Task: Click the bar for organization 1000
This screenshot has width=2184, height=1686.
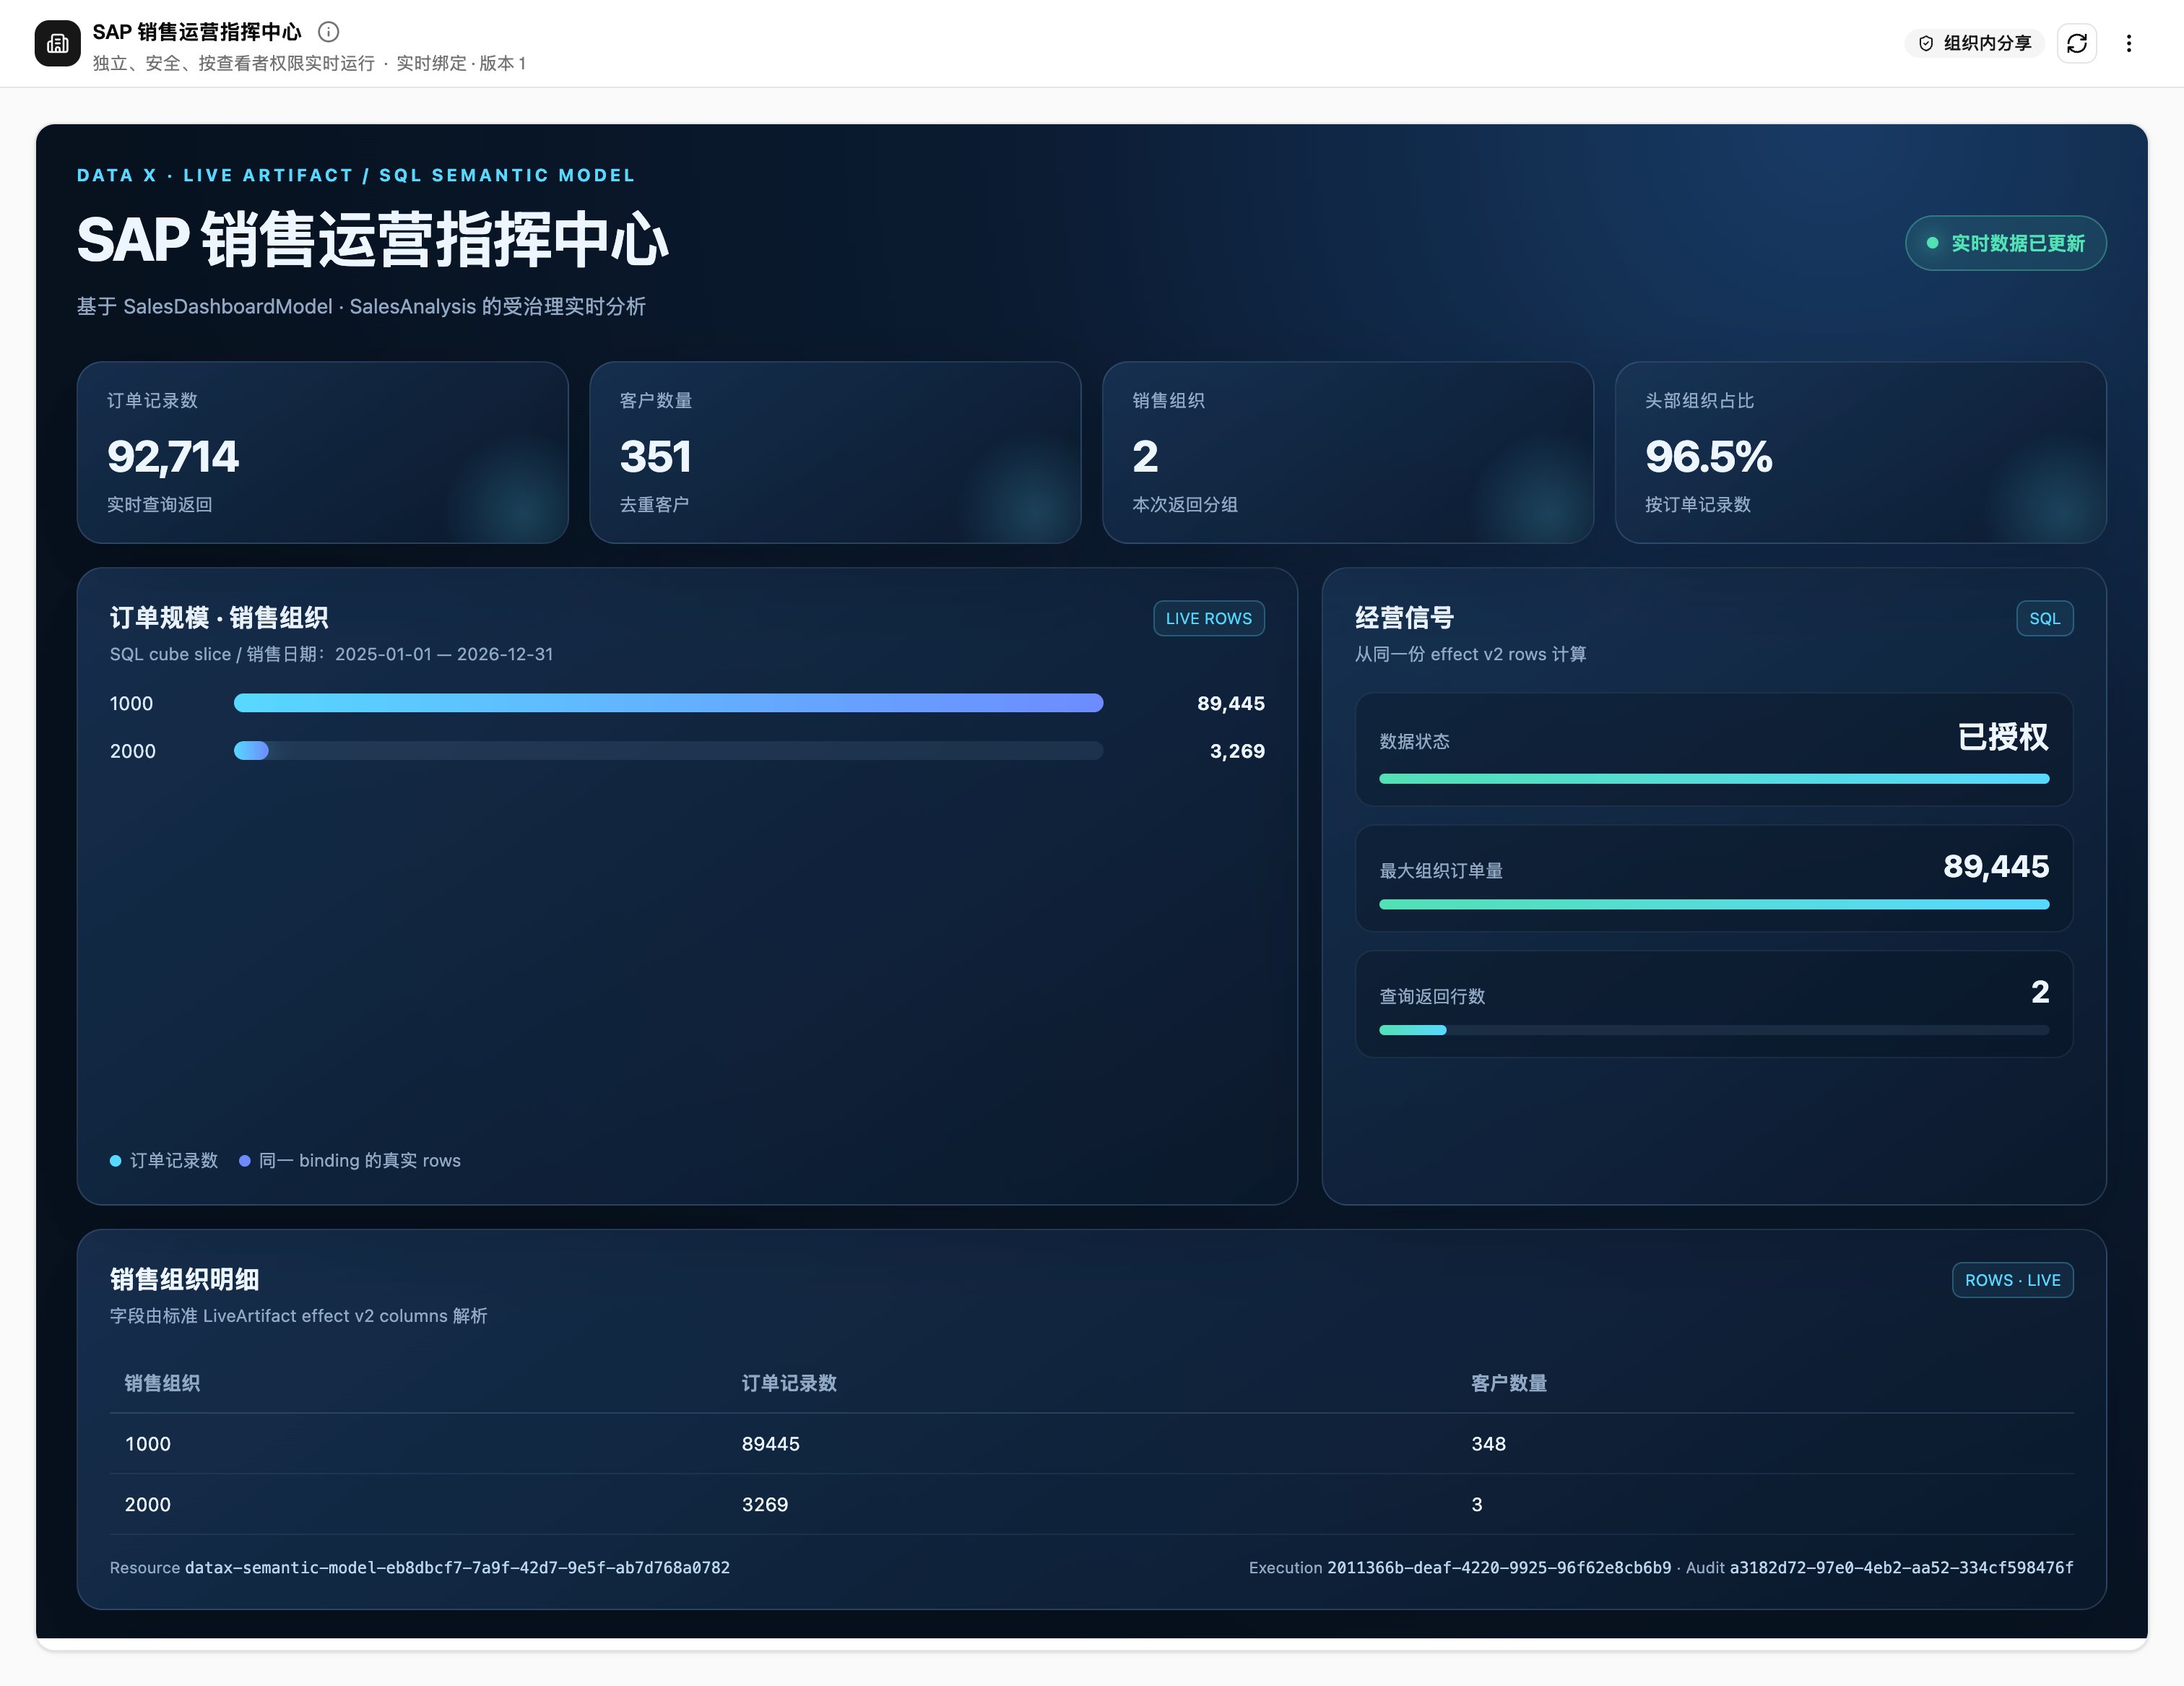Action: click(x=668, y=703)
